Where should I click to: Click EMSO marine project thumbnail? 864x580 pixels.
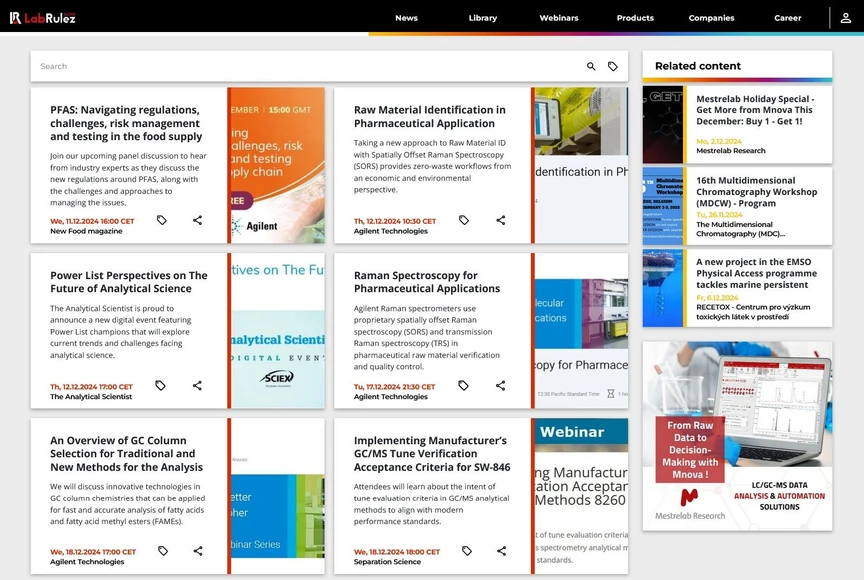click(x=663, y=288)
